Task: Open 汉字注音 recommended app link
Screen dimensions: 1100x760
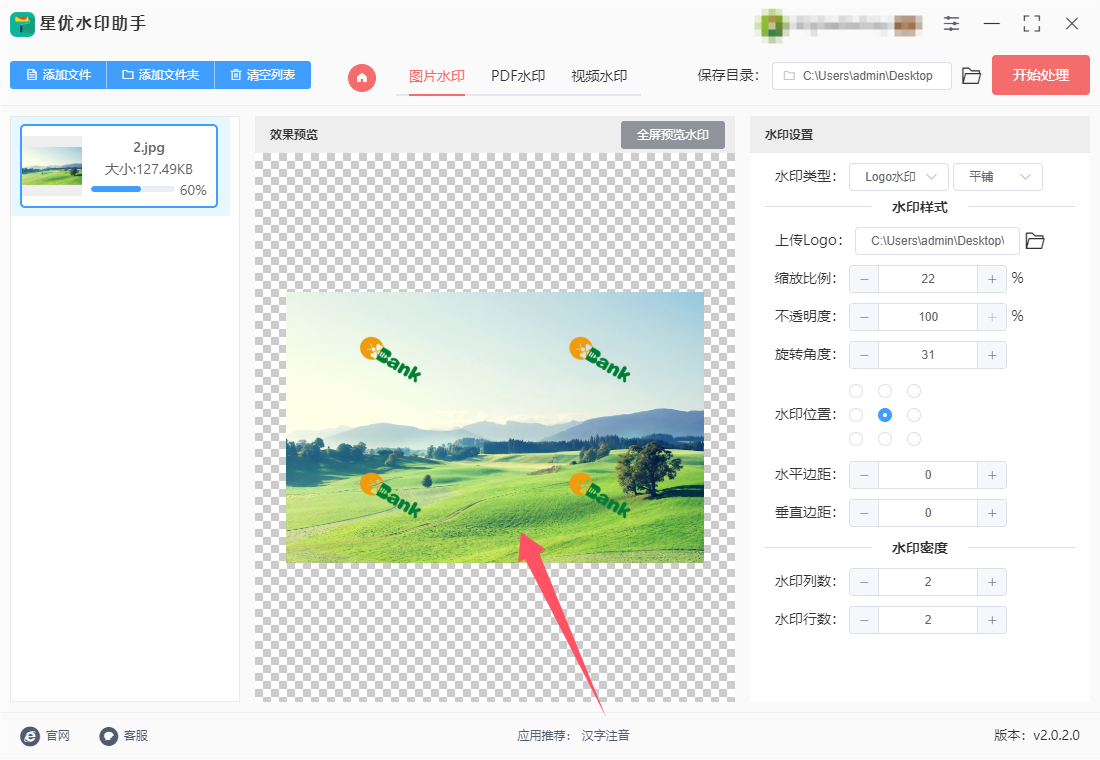Action: [605, 735]
